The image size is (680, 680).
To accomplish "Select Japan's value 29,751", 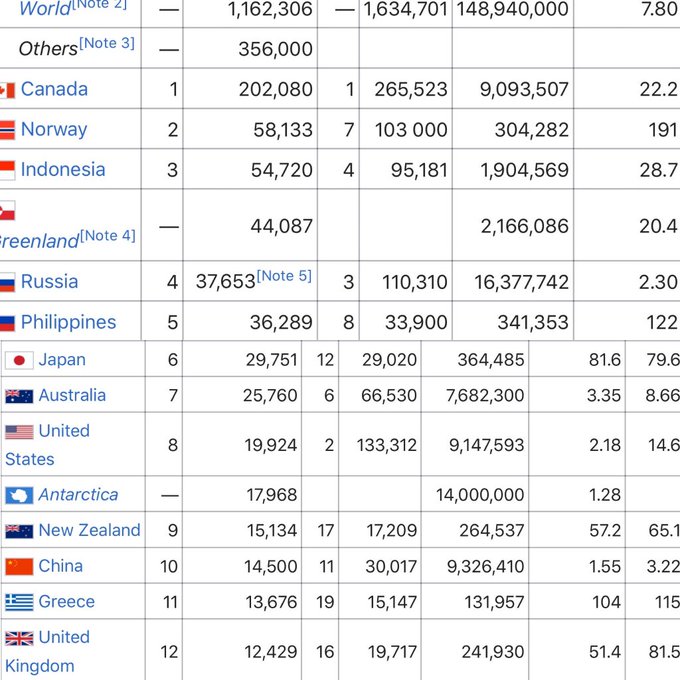I will coord(271,360).
